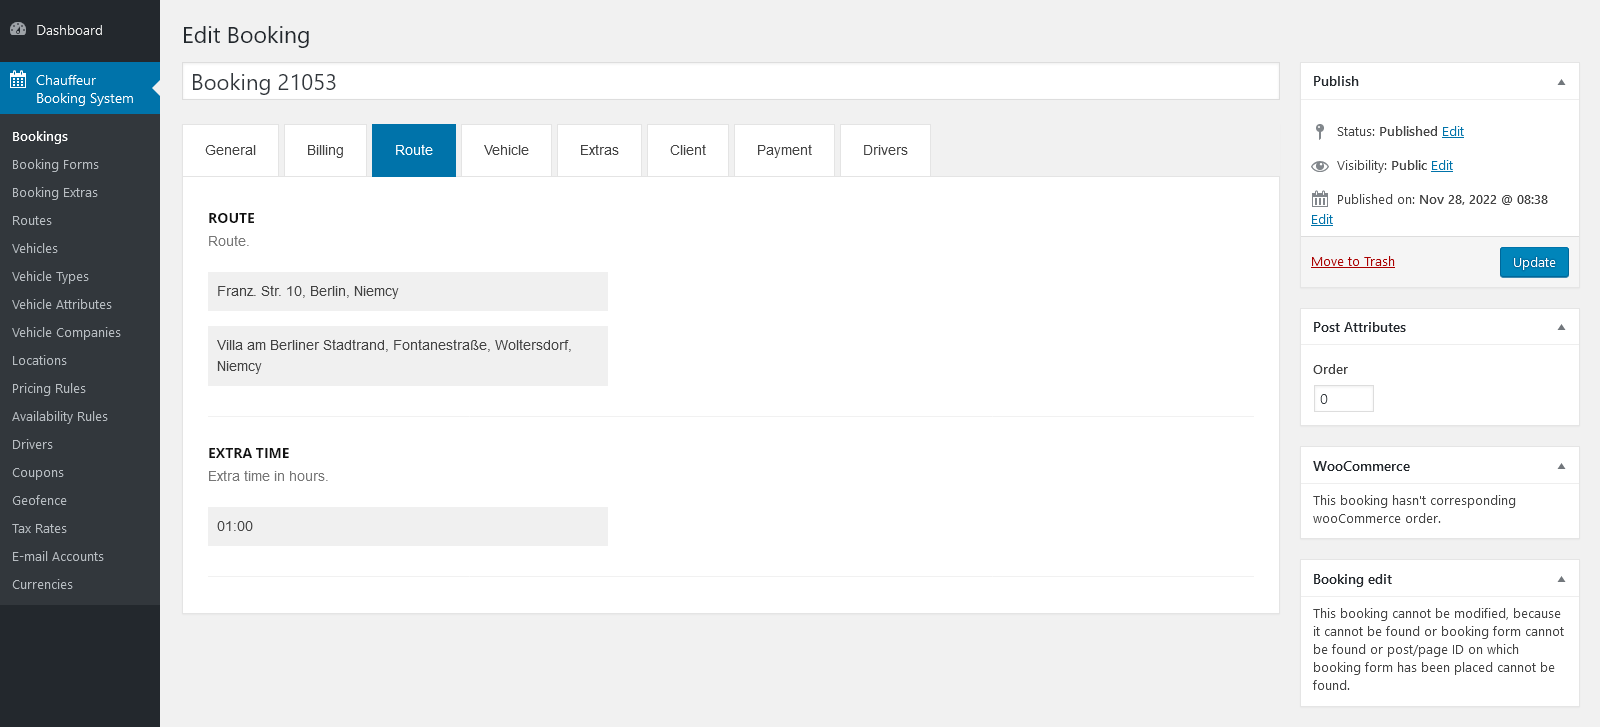The width and height of the screenshot is (1600, 727).
Task: Collapse the Publish panel
Action: [x=1561, y=82]
